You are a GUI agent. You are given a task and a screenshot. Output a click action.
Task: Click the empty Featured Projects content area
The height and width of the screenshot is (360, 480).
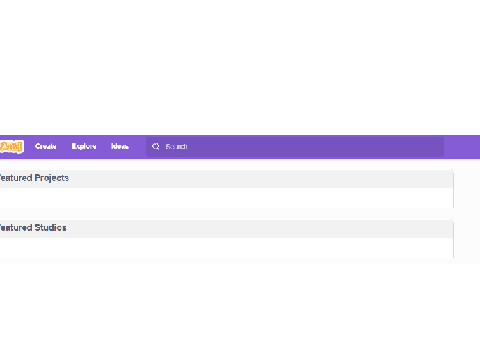point(226,198)
